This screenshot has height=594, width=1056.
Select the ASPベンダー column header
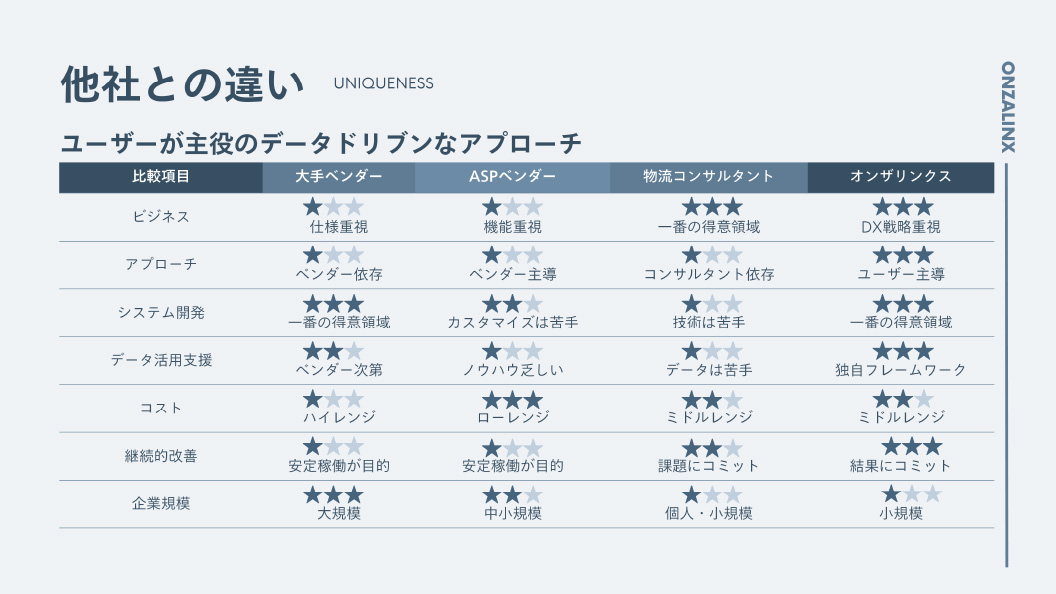pyautogui.click(x=512, y=177)
